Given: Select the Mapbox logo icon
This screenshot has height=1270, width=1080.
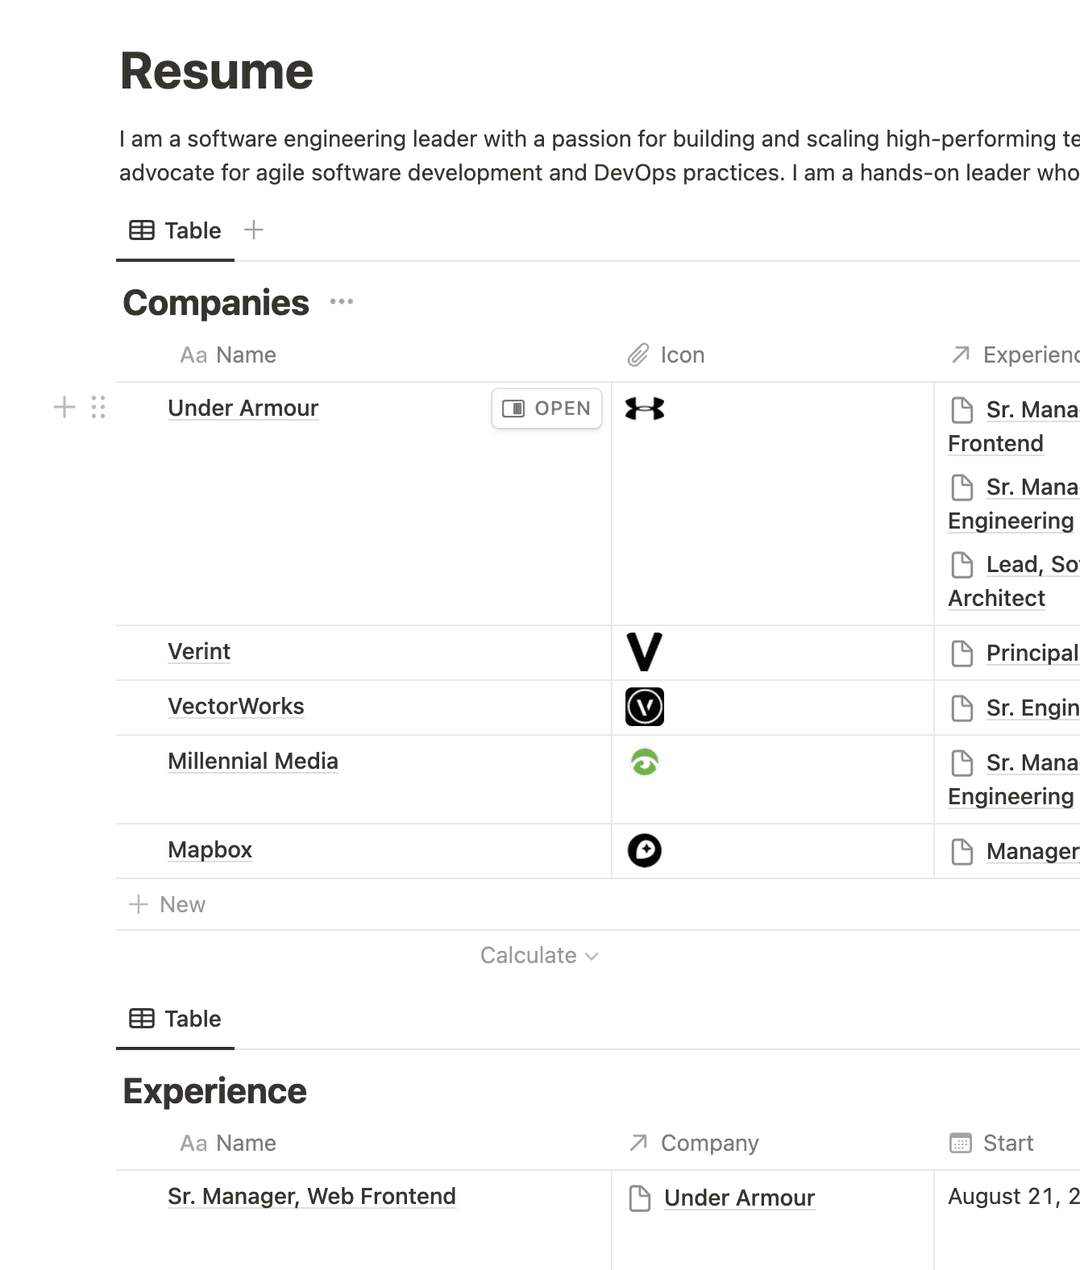Looking at the screenshot, I should click(x=645, y=851).
